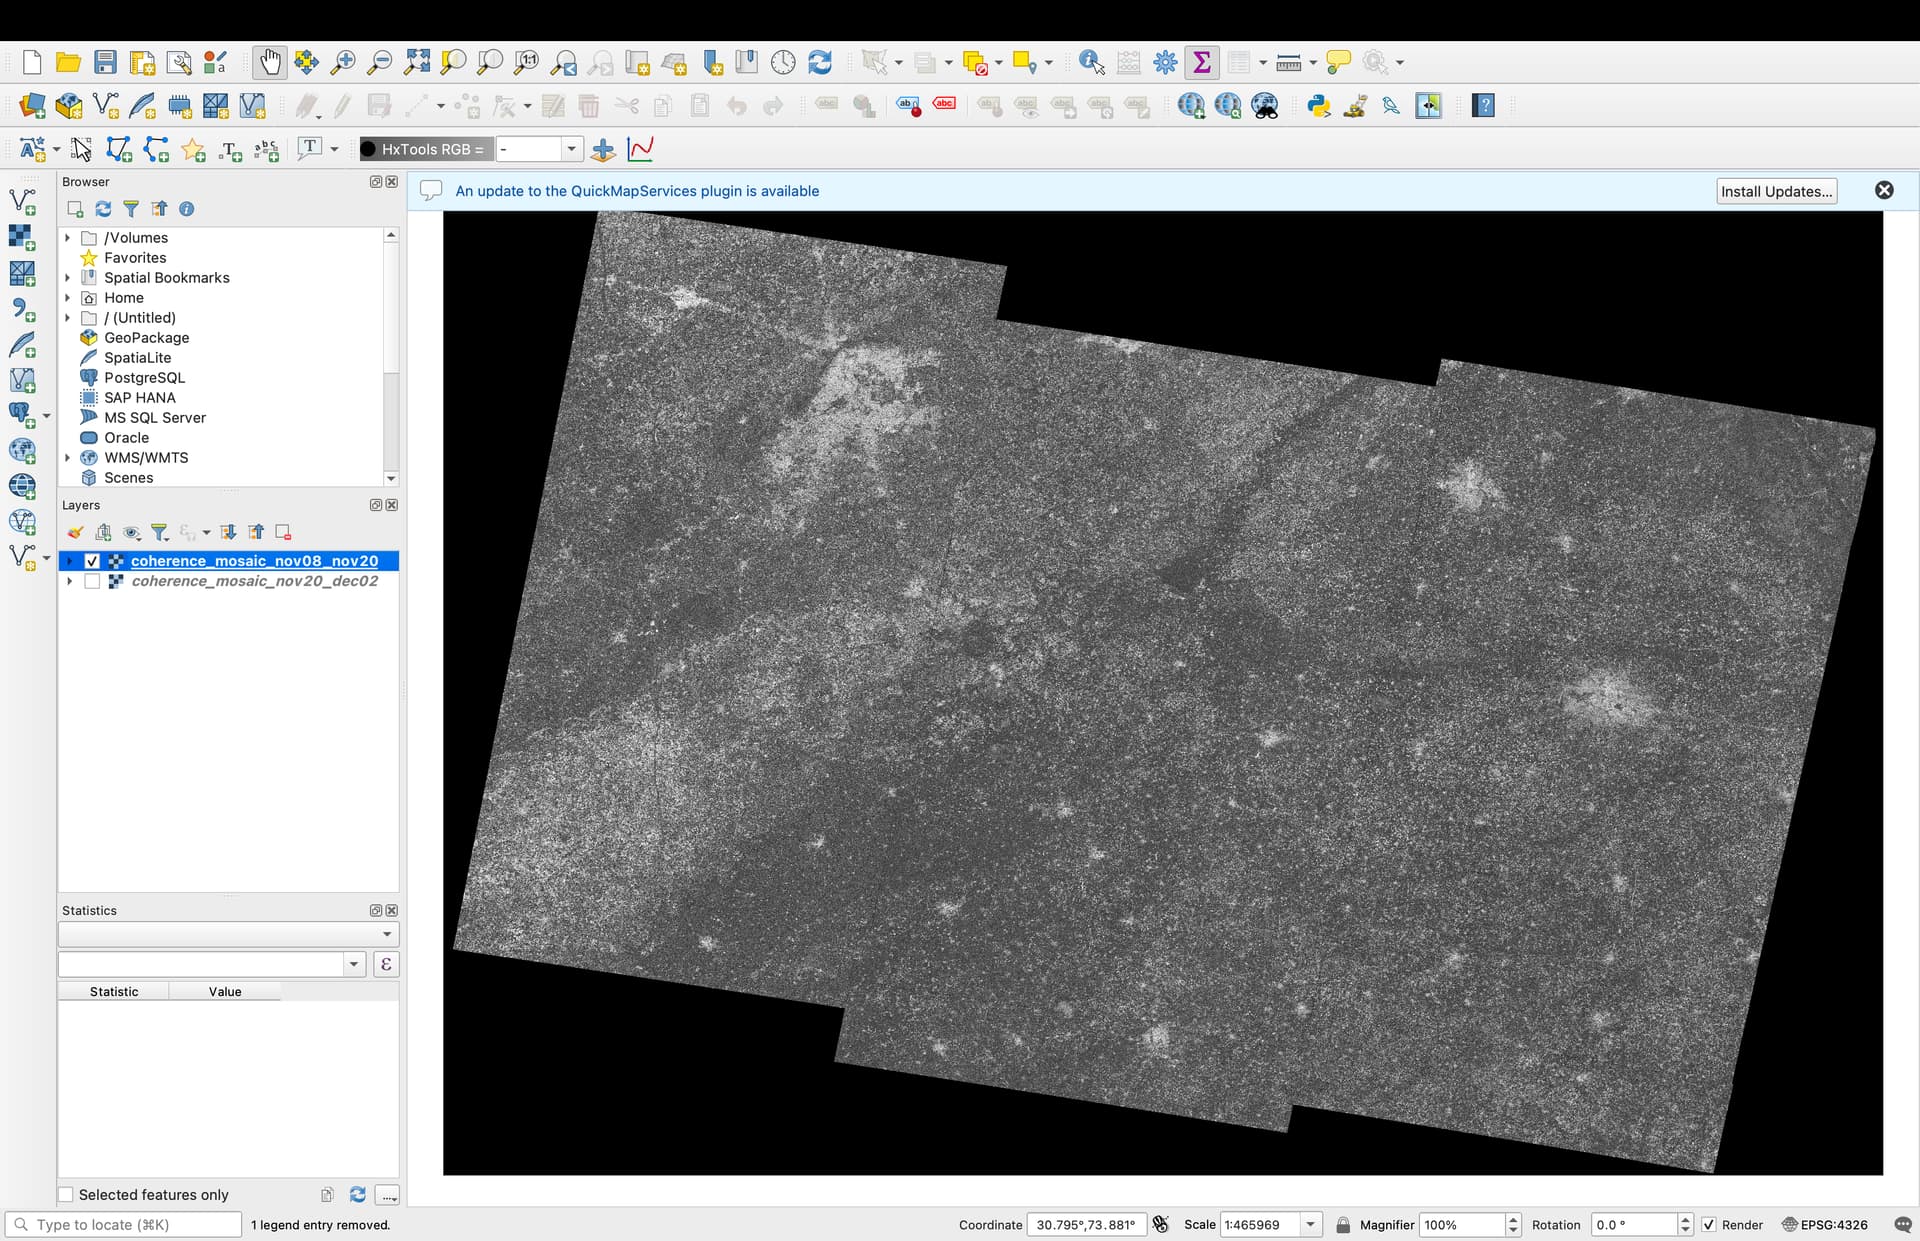
Task: Uncheck the coherence_mosaic_nov08_nov20 layer visibility
Action: 92,561
